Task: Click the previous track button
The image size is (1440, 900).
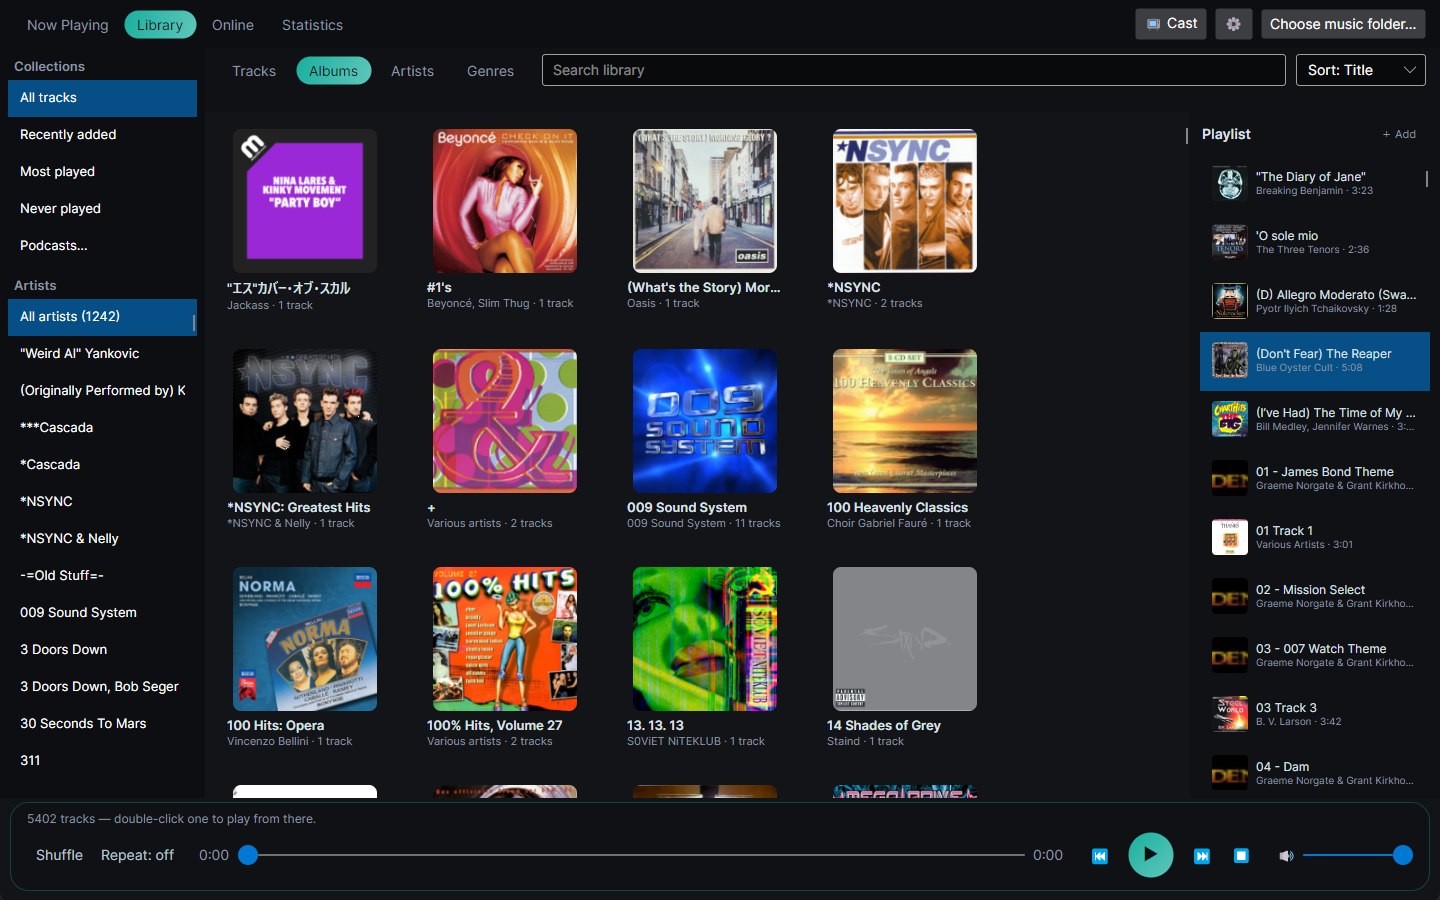Action: click(1100, 856)
